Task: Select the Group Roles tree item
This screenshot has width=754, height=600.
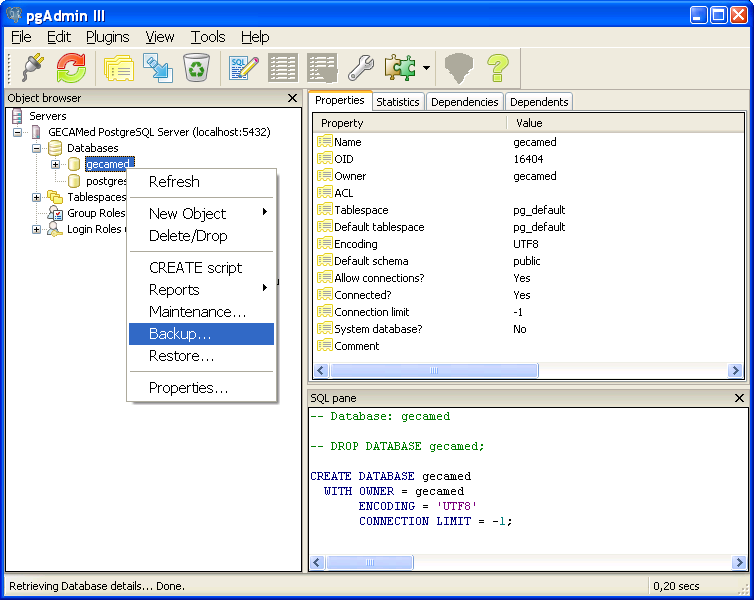Action: point(96,213)
